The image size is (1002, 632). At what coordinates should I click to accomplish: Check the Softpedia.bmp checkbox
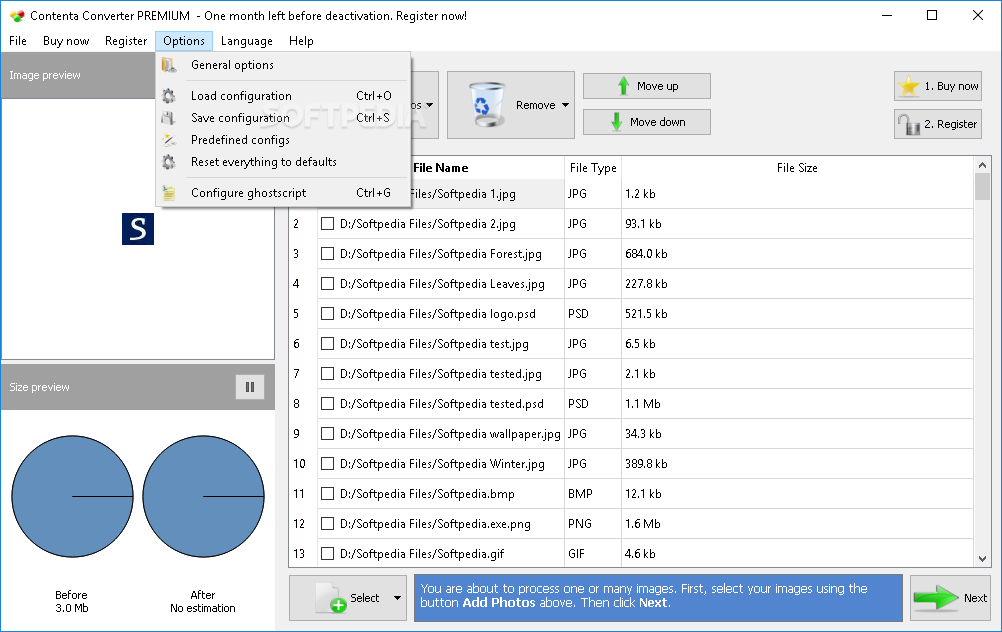pos(327,494)
